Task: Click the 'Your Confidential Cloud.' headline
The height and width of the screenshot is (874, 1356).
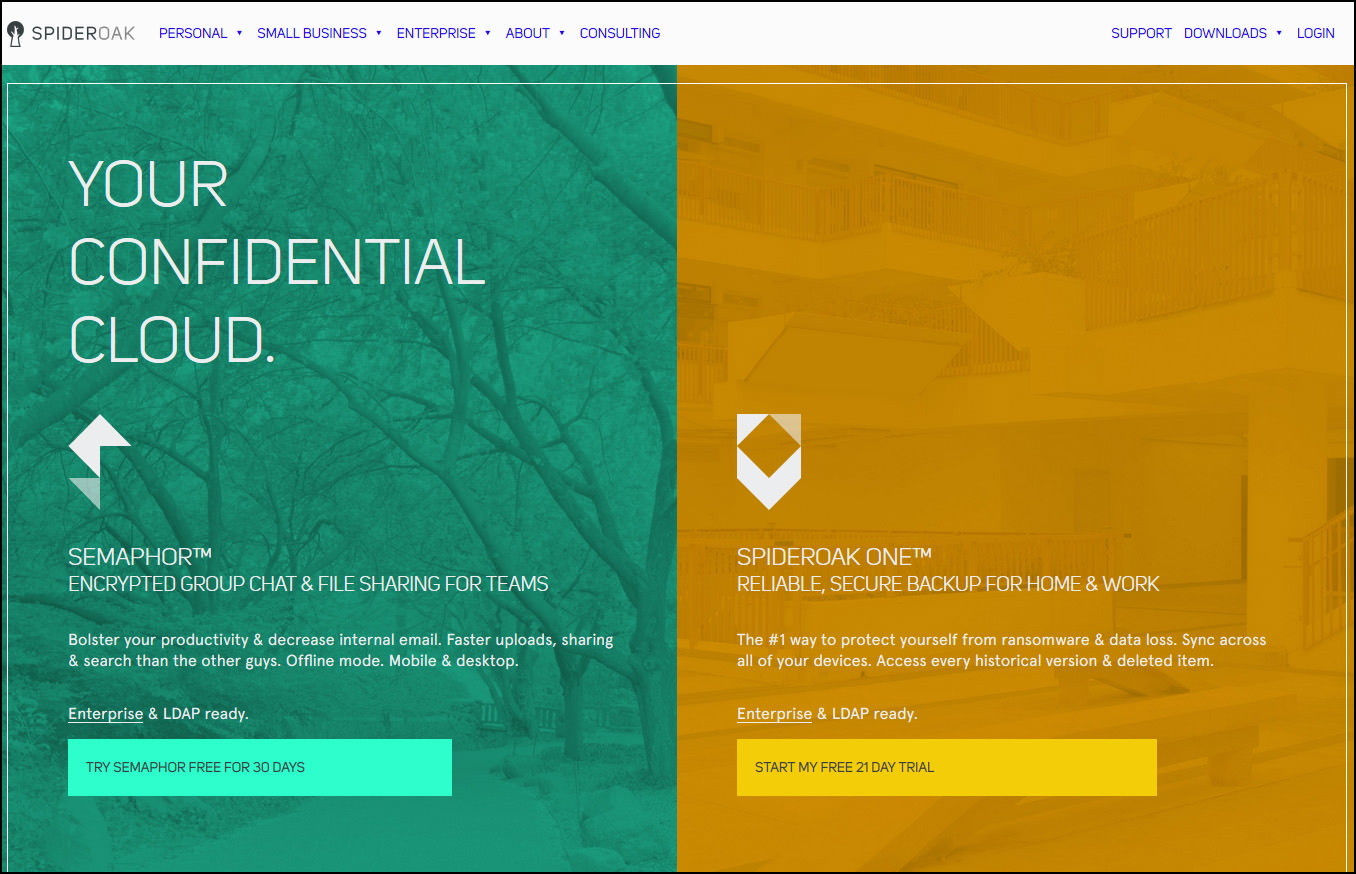Action: [277, 262]
